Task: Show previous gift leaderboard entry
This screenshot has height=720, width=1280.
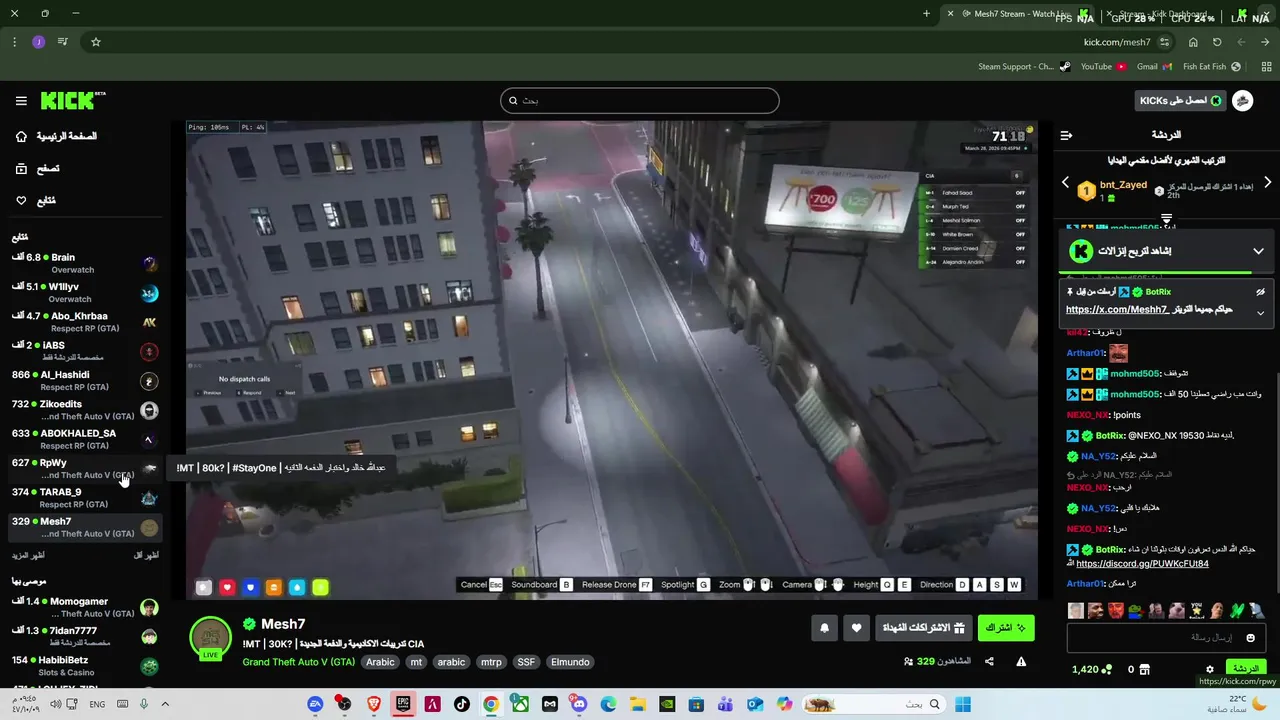Action: [x=1065, y=184]
